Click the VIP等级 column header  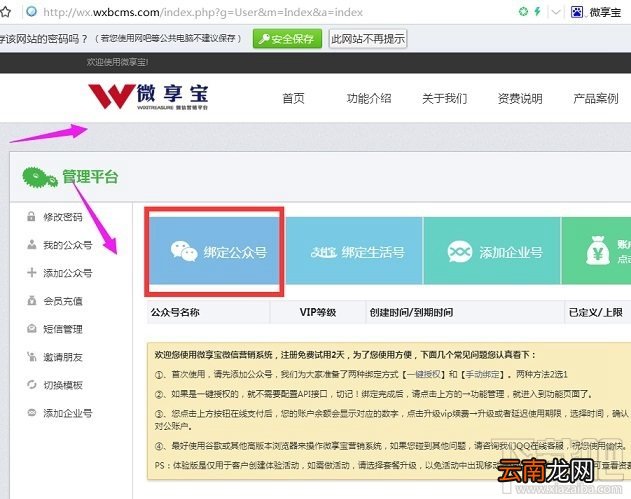tap(318, 312)
